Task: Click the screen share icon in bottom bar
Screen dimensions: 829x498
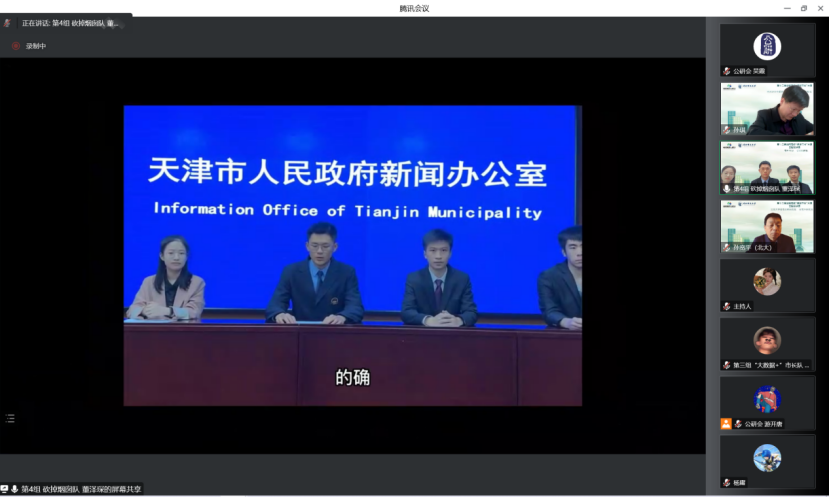Action: [x=5, y=489]
